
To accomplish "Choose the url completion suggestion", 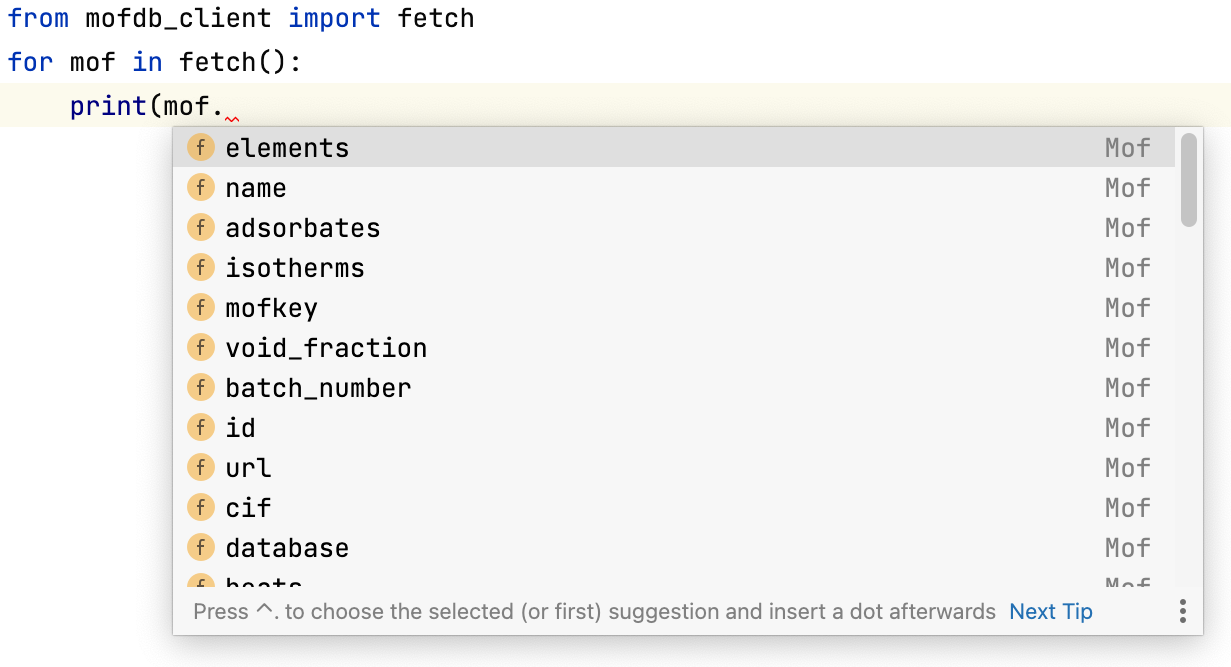I will (x=248, y=468).
